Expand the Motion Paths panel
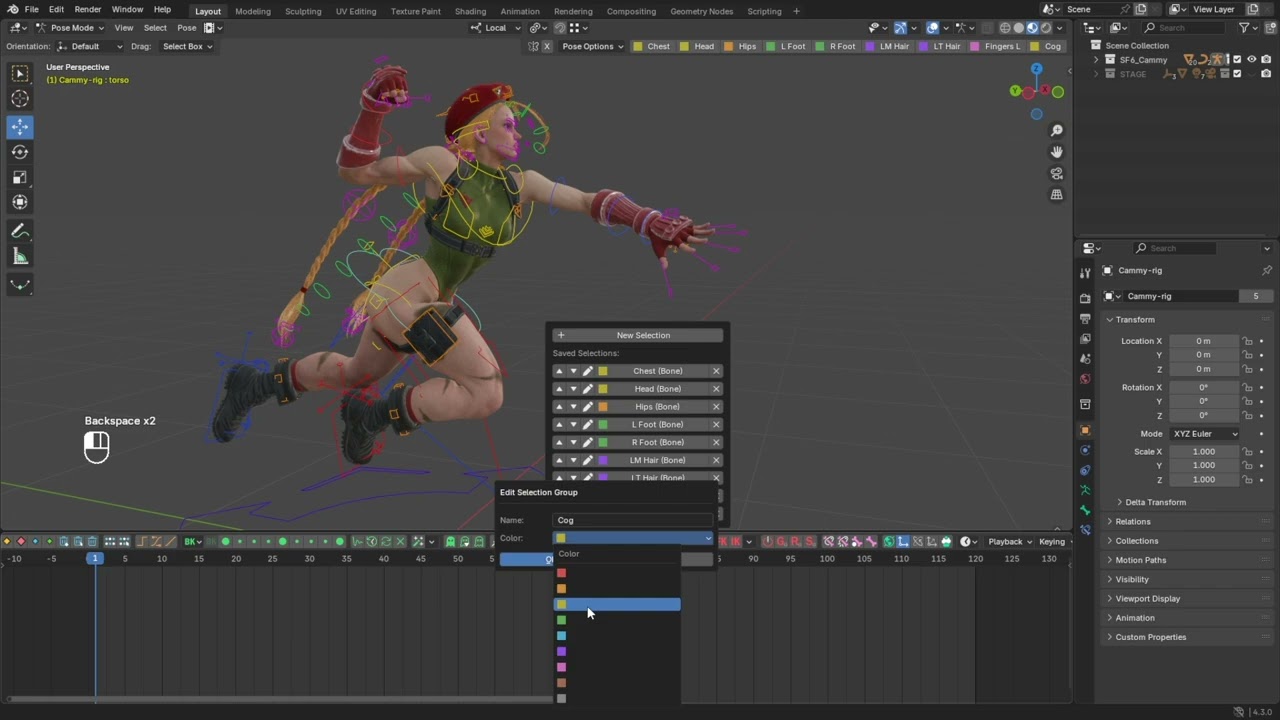Image resolution: width=1280 pixels, height=720 pixels. (1140, 560)
